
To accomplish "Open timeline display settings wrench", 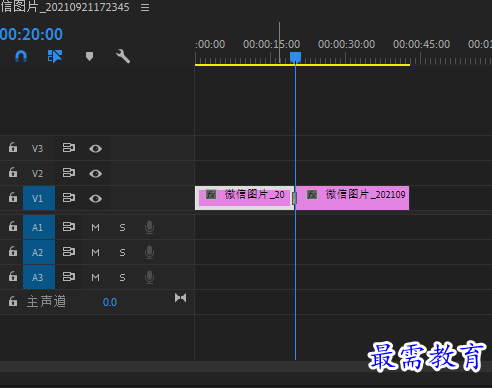I will (x=123, y=56).
